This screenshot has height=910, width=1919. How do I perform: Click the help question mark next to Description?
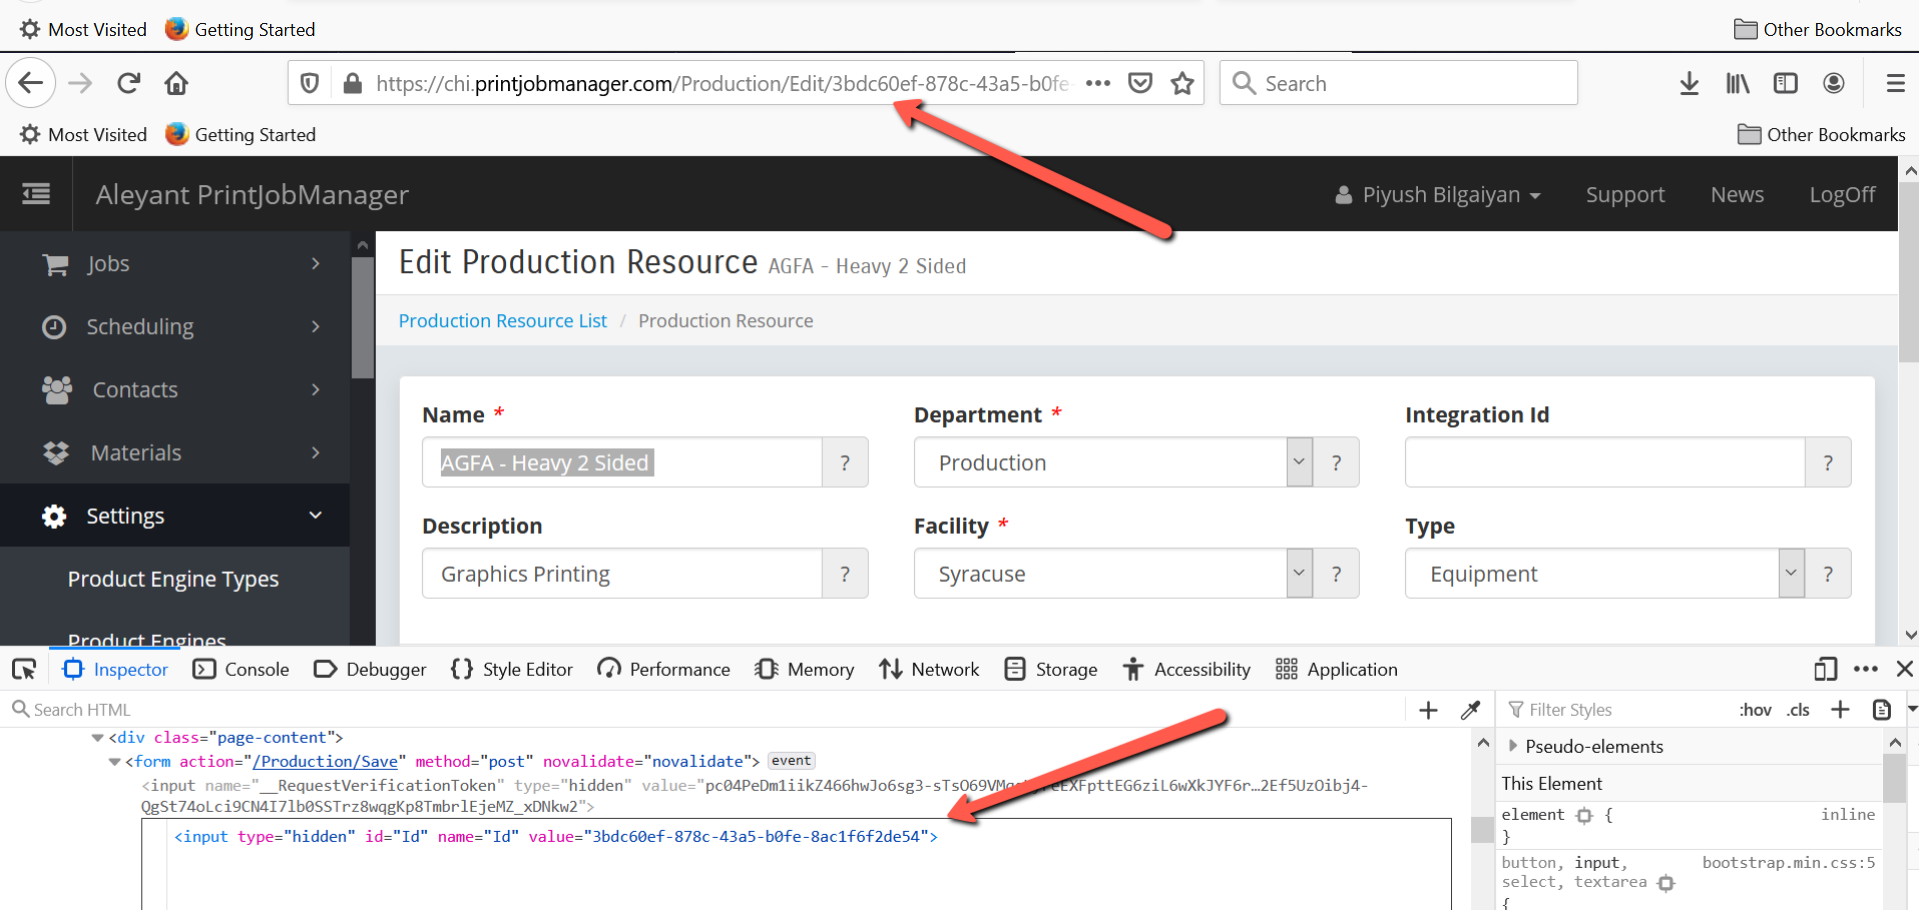pos(845,573)
